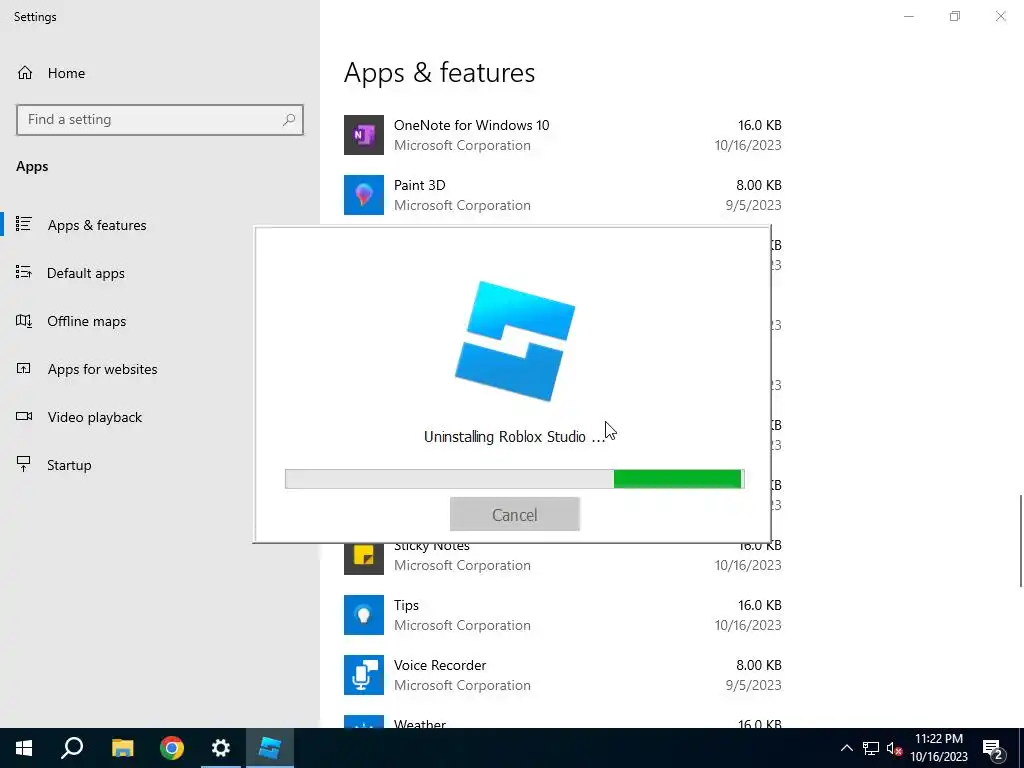Open the taskbar clock and calendar

coord(939,748)
